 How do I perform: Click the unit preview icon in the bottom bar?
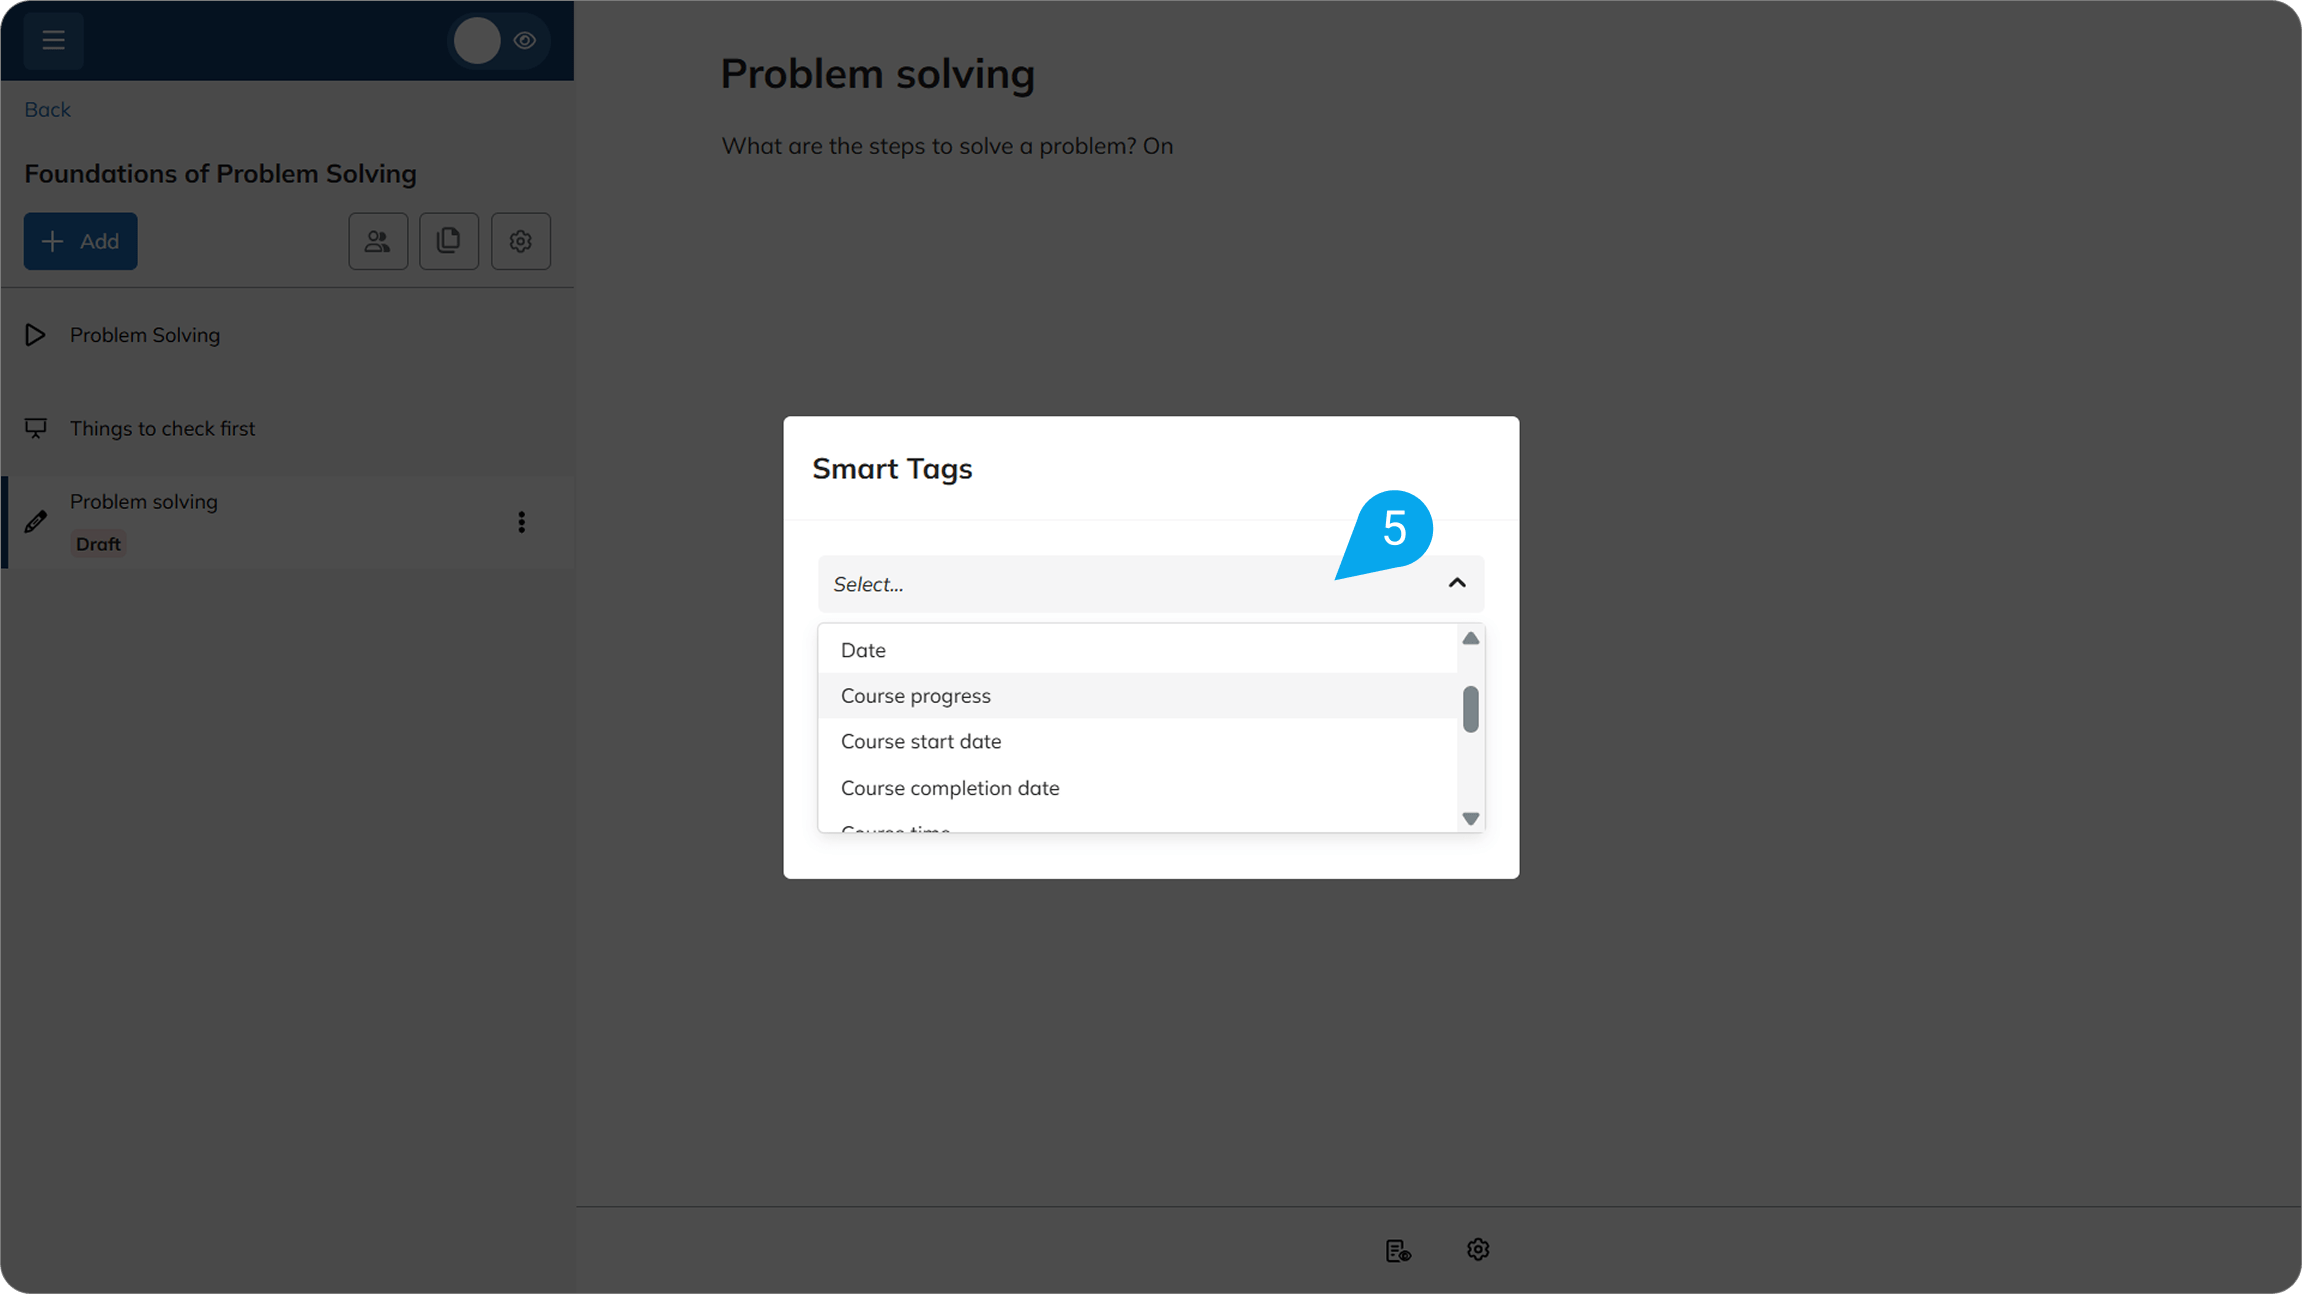click(1398, 1250)
